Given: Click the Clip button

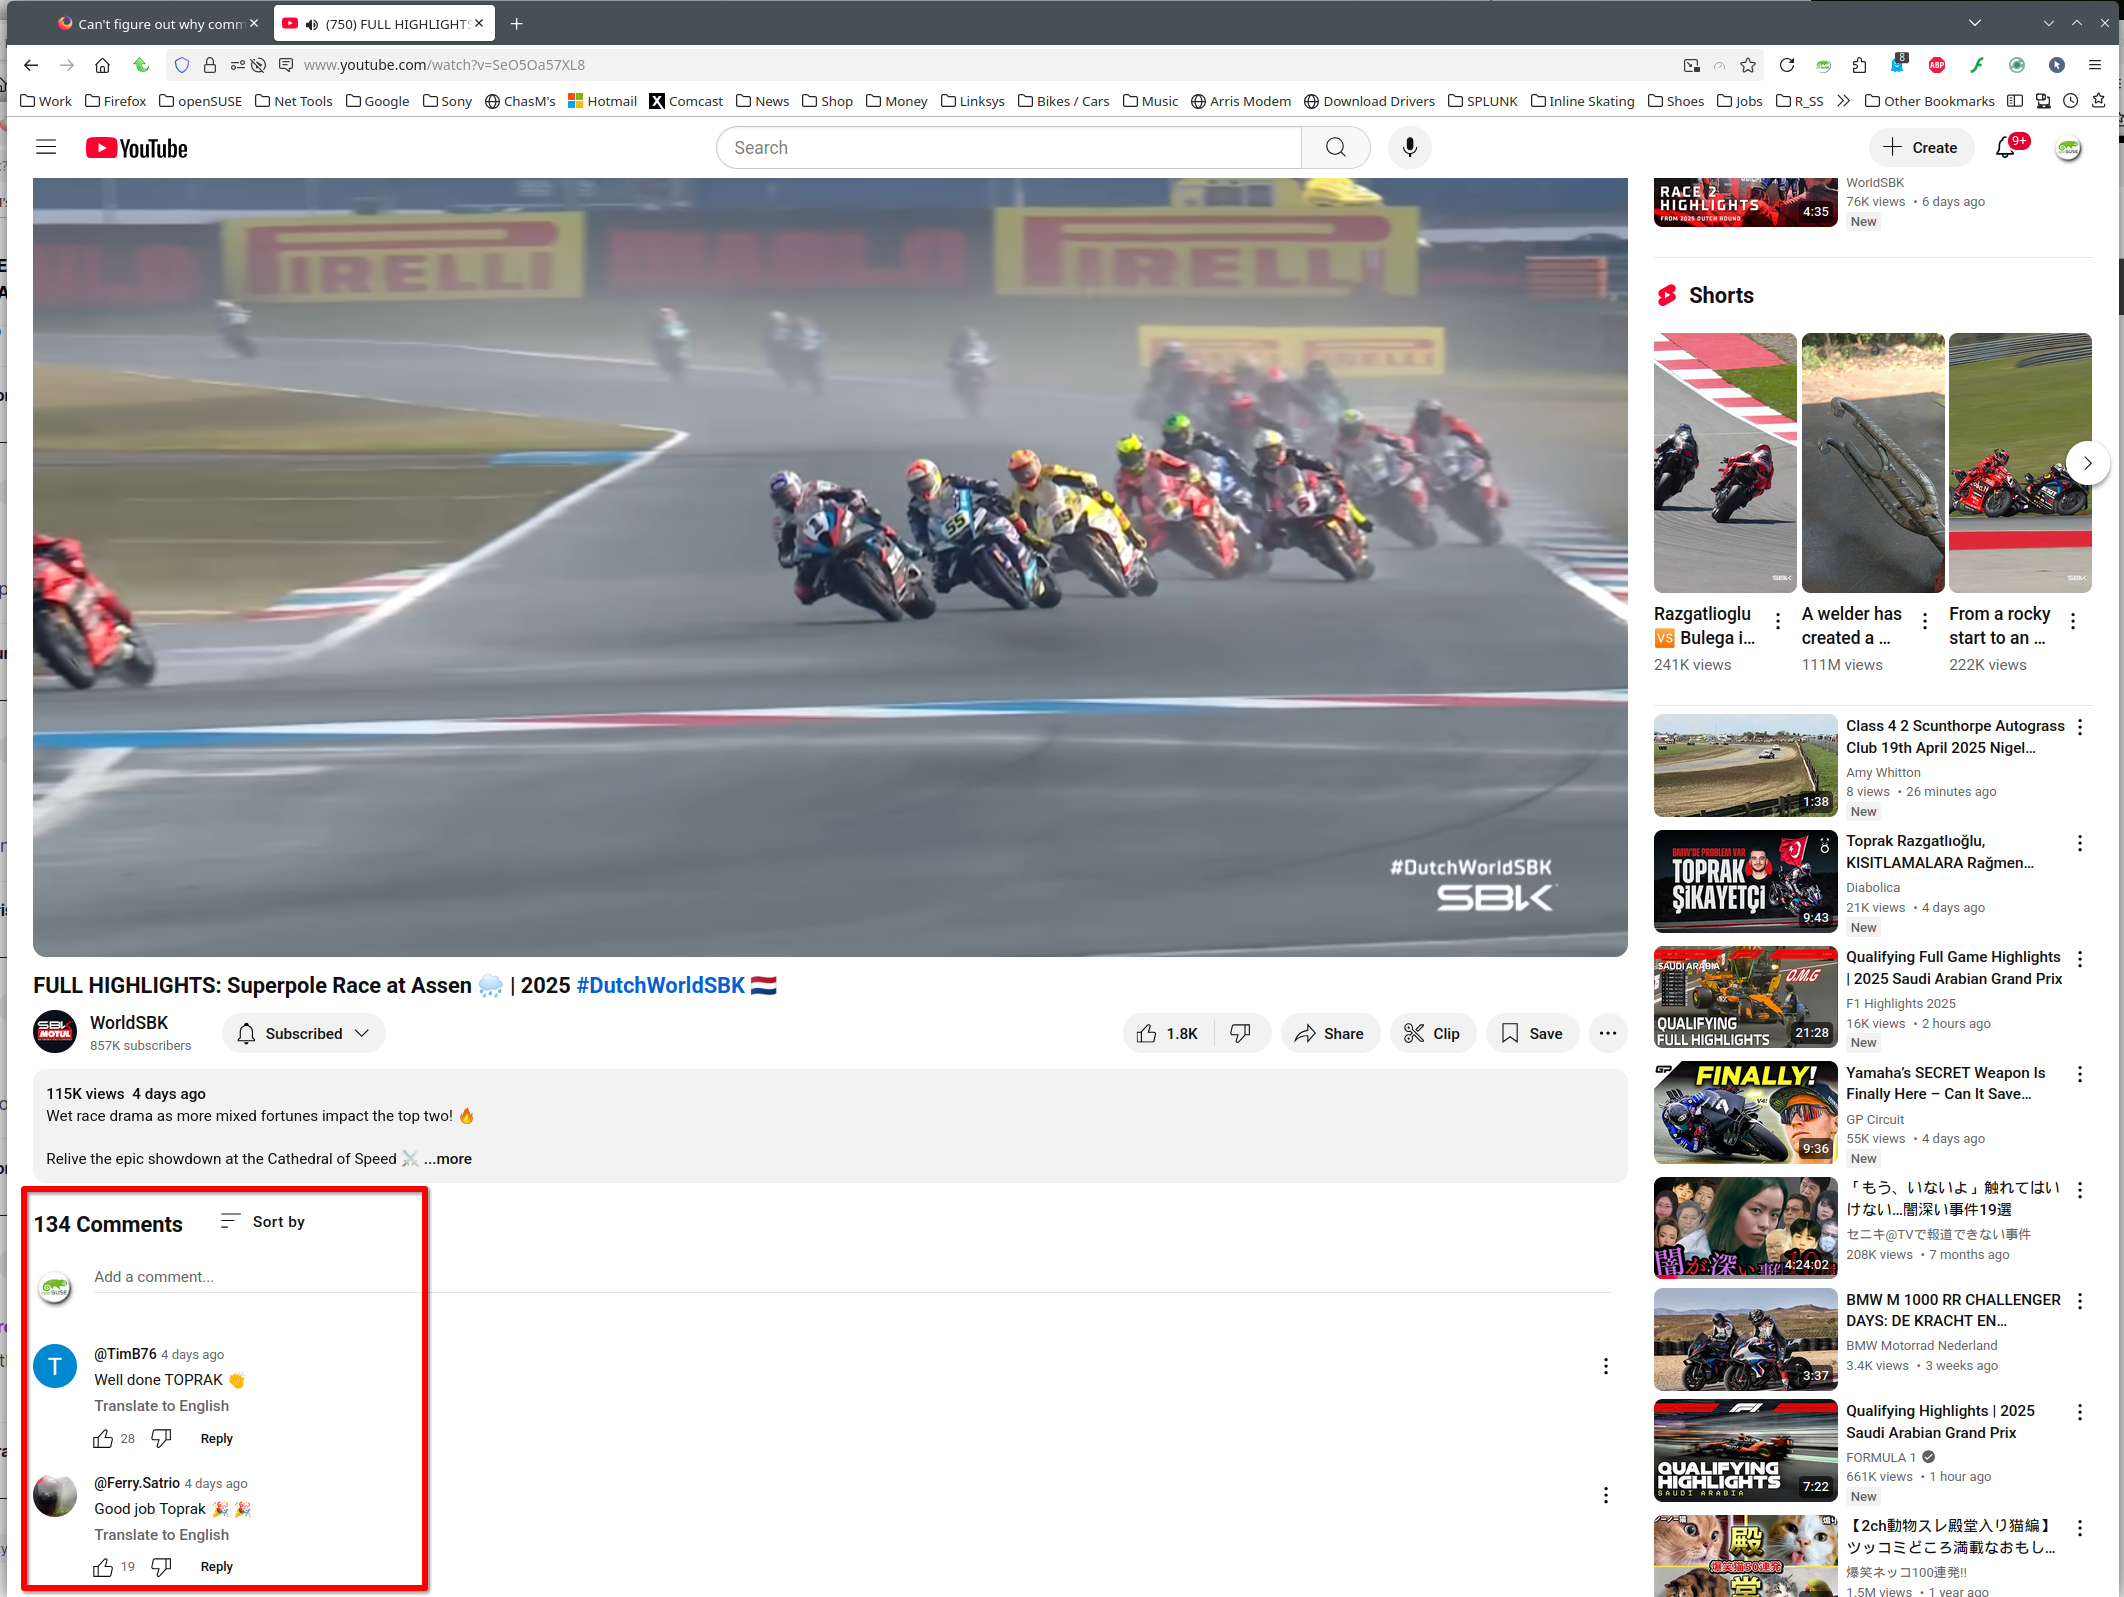Looking at the screenshot, I should (1432, 1033).
